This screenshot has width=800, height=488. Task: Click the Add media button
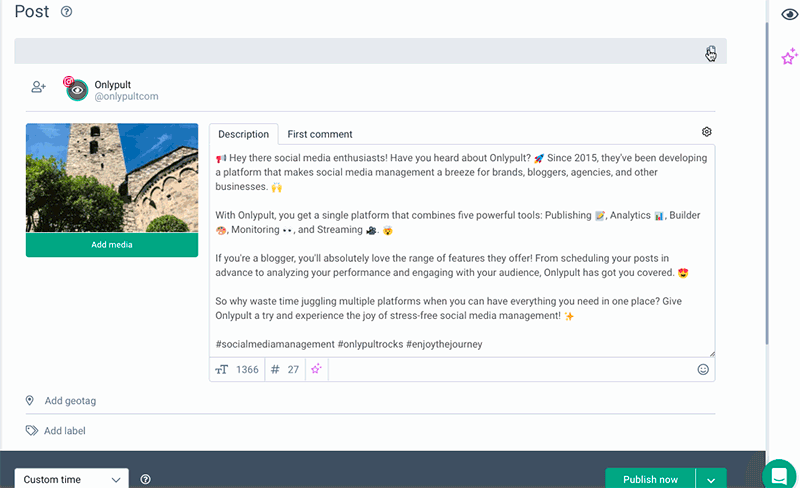tap(112, 245)
